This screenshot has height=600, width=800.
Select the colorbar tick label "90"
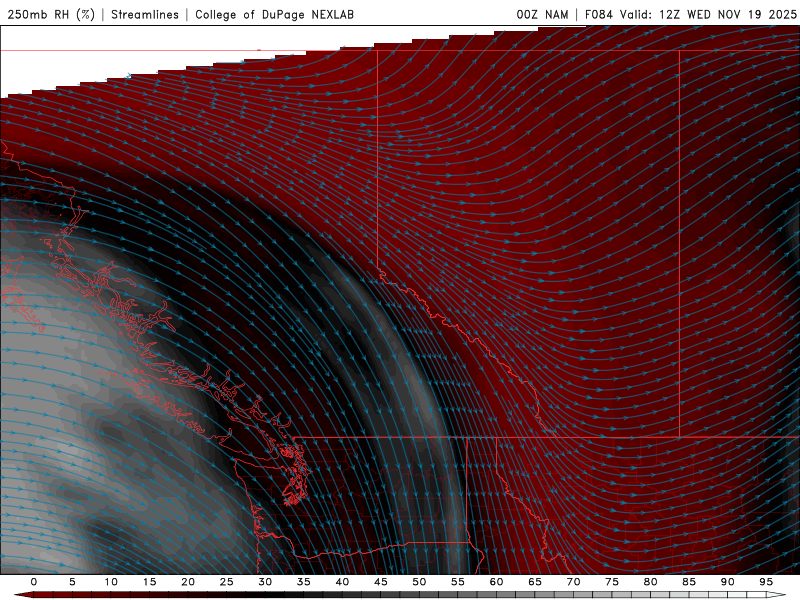coord(727,582)
